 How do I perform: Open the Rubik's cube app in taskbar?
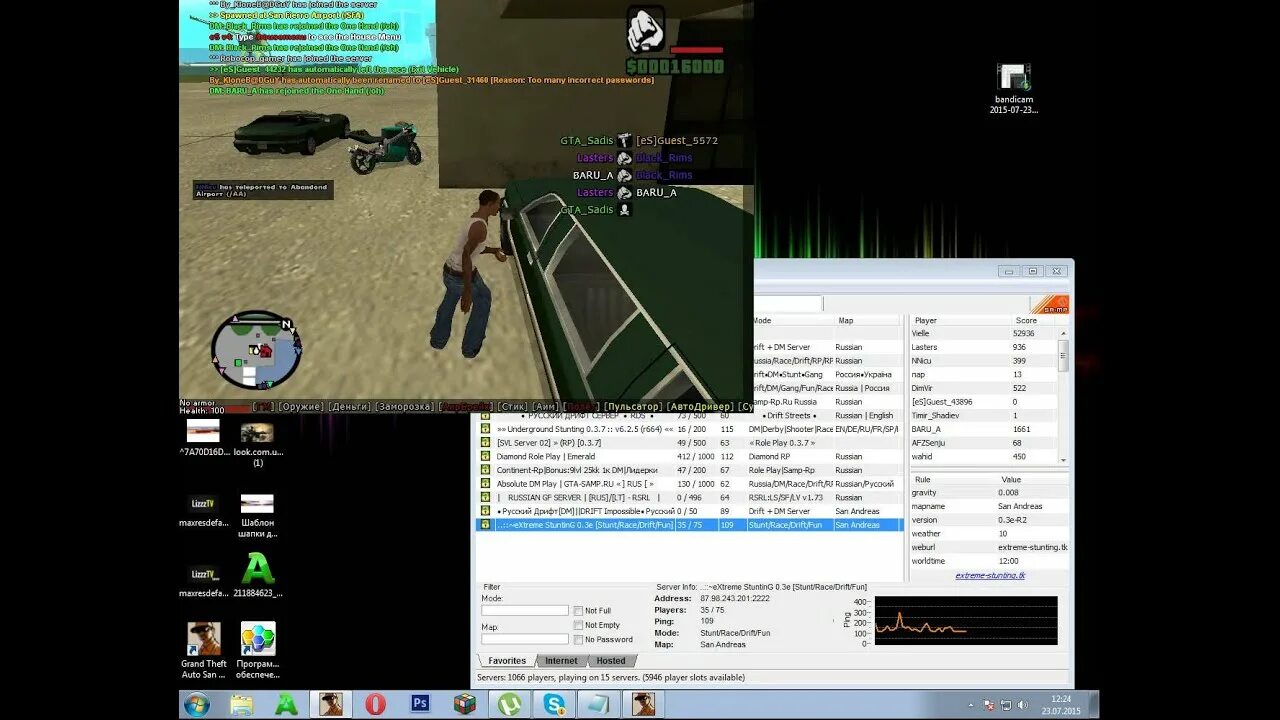(465, 704)
